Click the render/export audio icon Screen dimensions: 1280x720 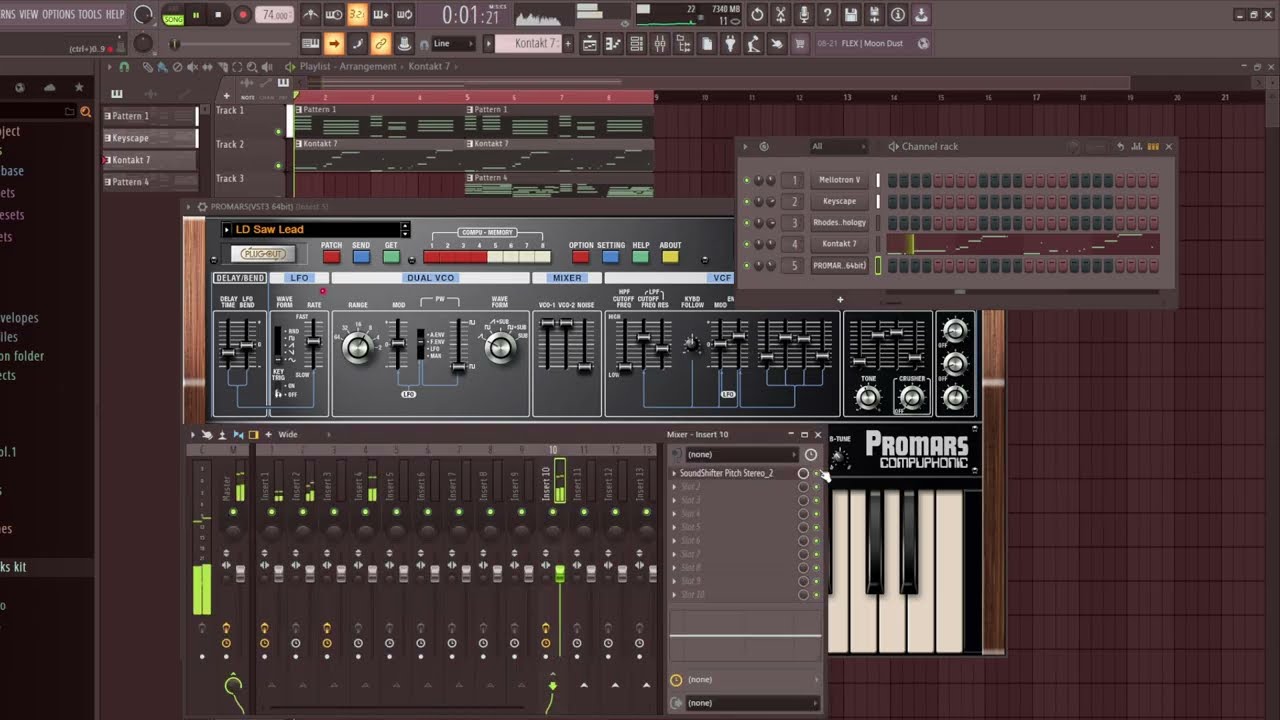(x=874, y=15)
